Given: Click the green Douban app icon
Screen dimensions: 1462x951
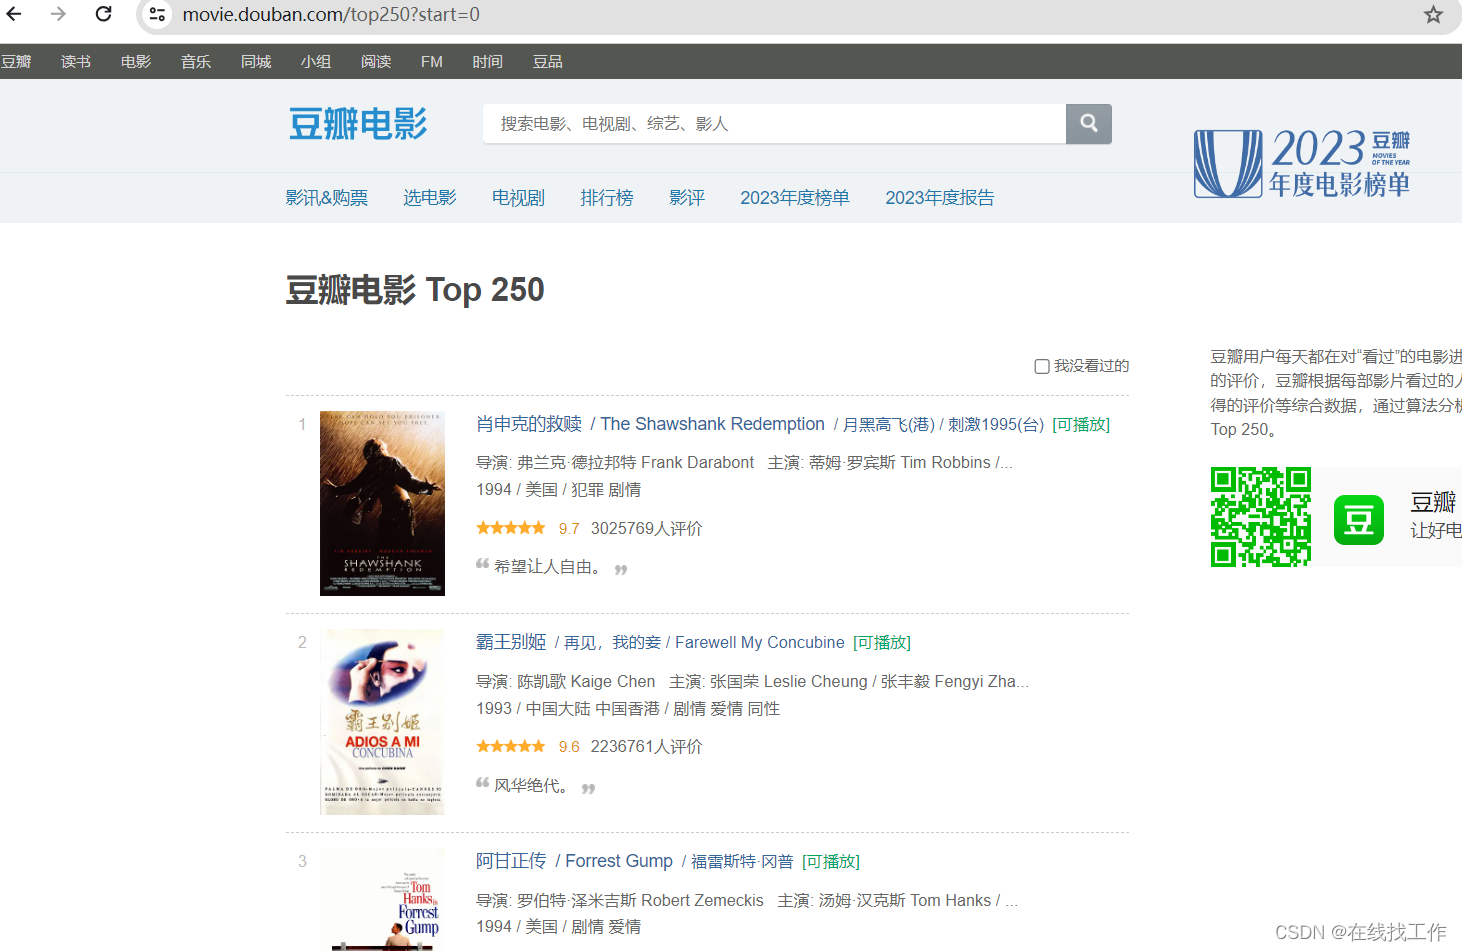Looking at the screenshot, I should click(1359, 520).
